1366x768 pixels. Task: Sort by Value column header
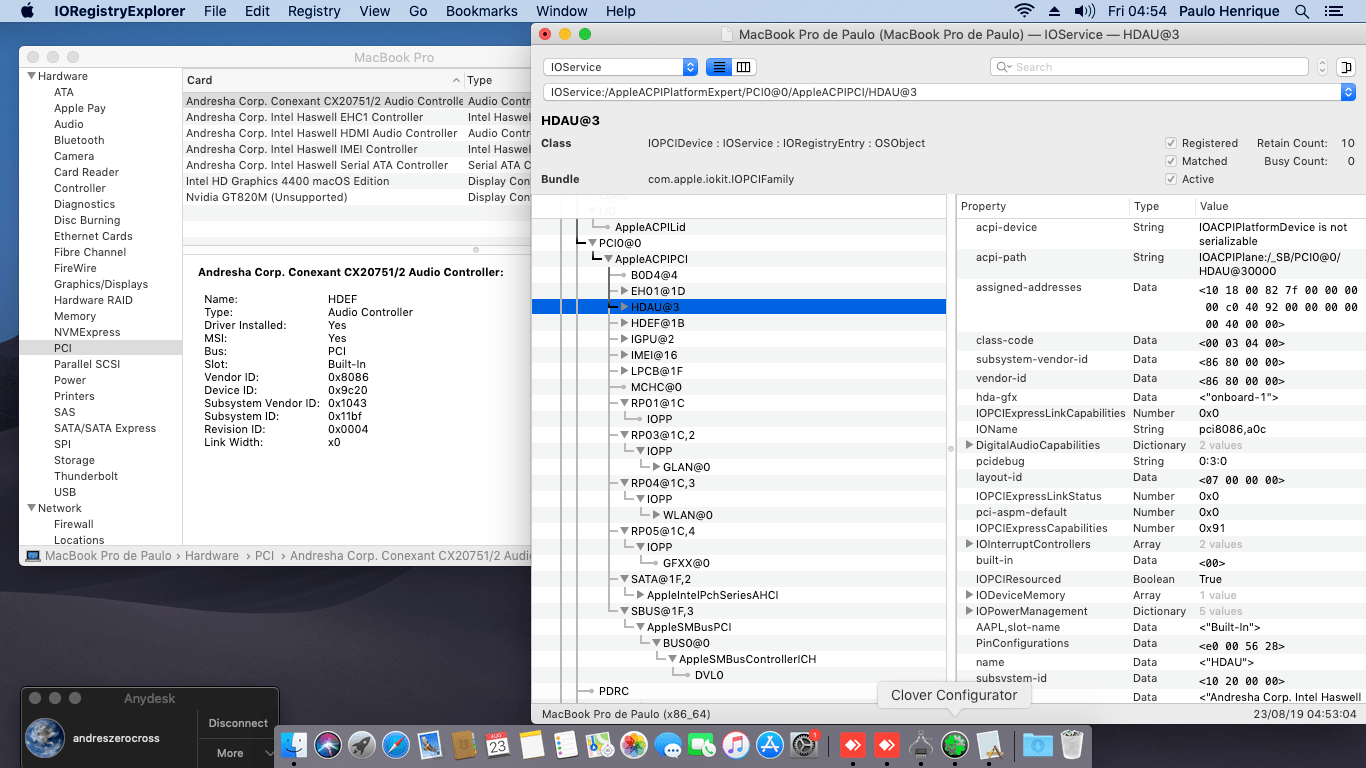click(x=1279, y=206)
